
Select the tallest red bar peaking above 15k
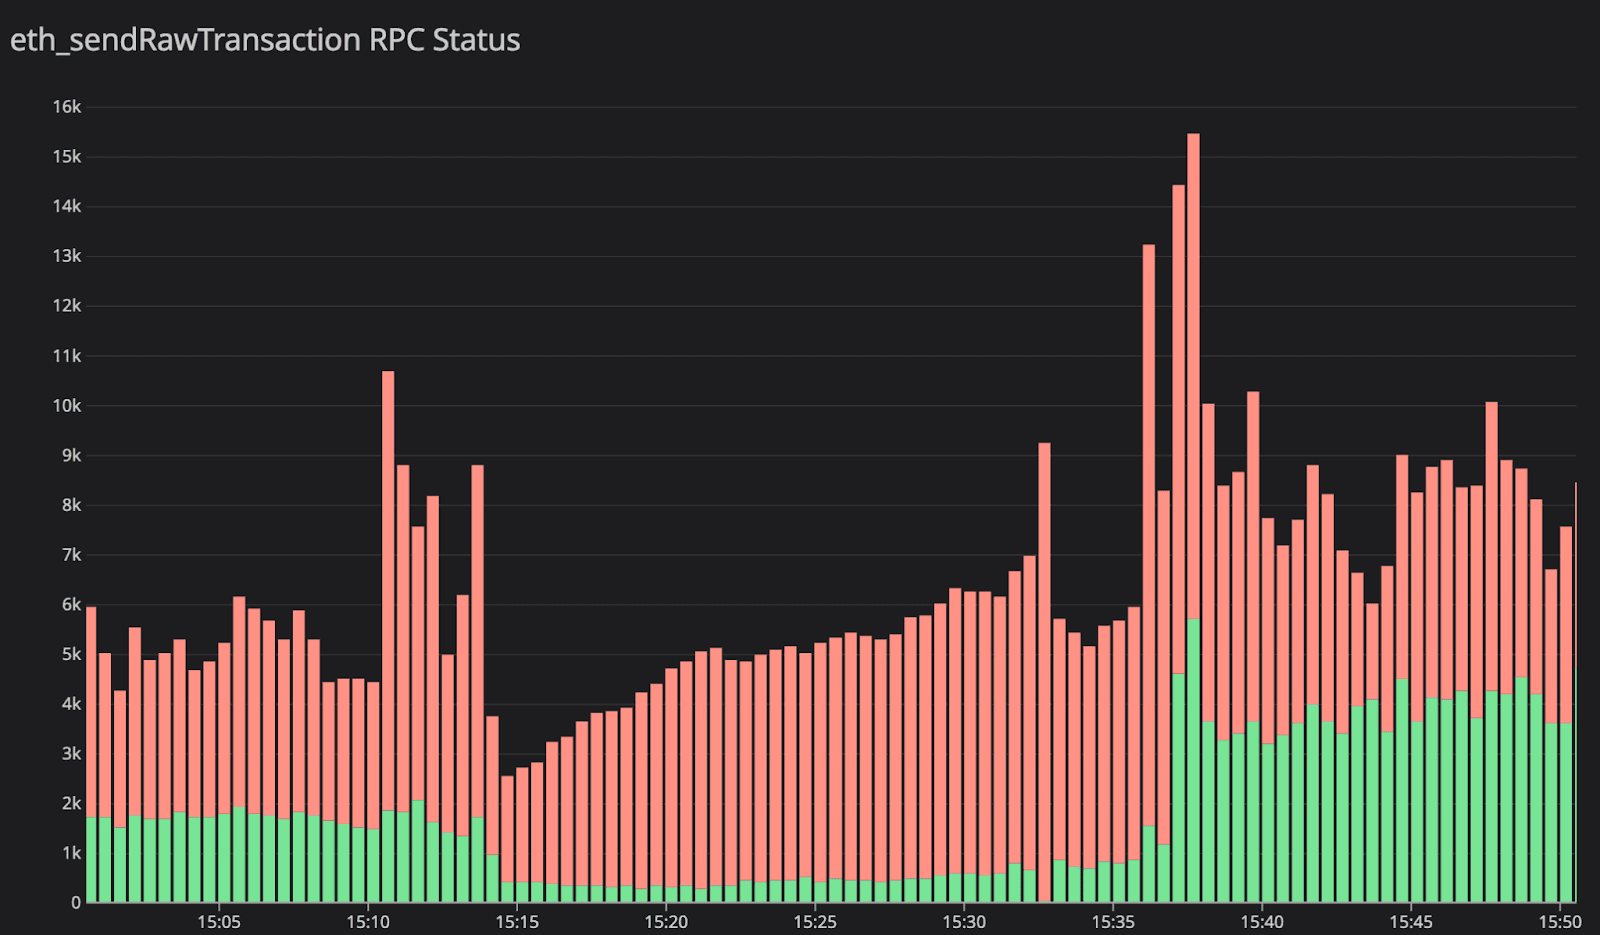[1193, 376]
